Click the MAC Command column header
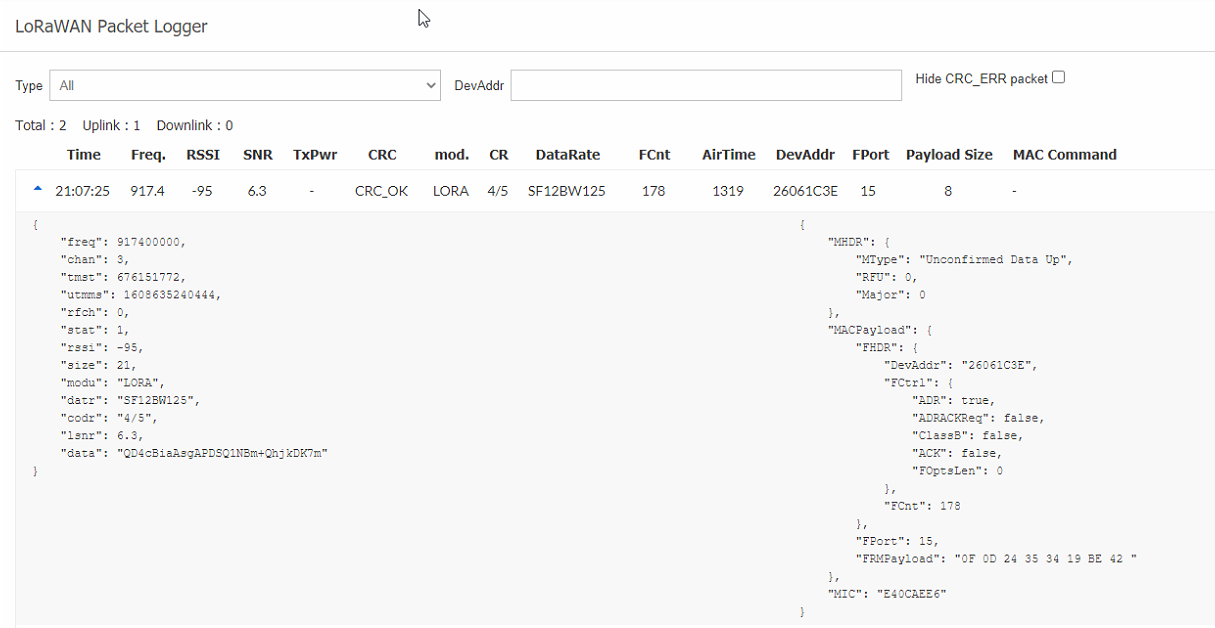Screen dimensions: 1215x628 coord(1064,155)
